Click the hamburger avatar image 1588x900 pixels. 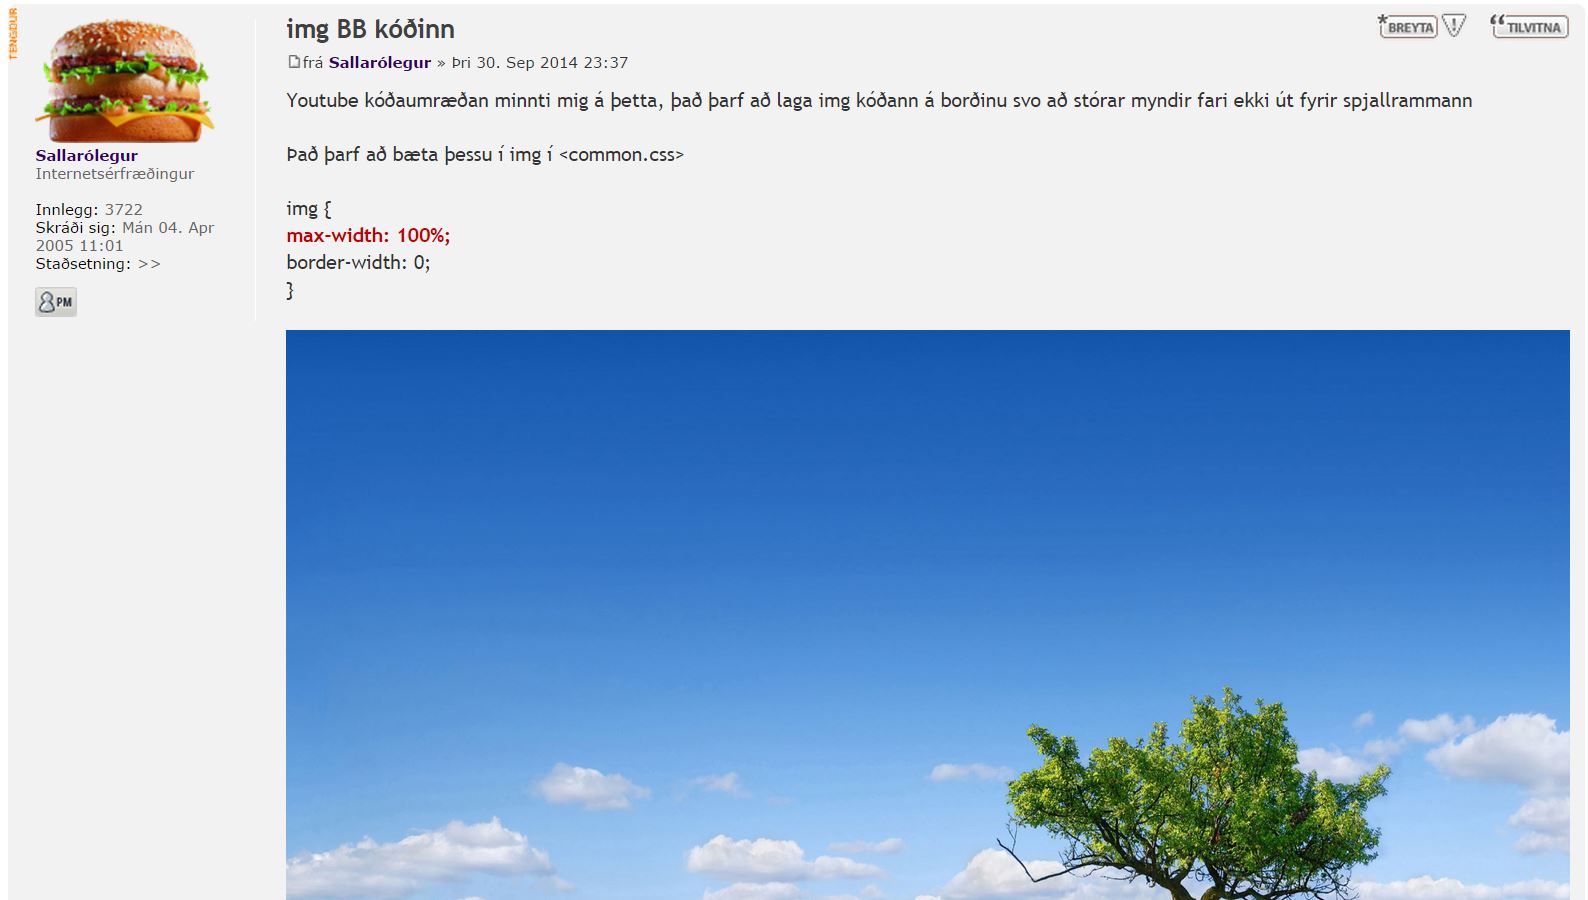click(125, 80)
